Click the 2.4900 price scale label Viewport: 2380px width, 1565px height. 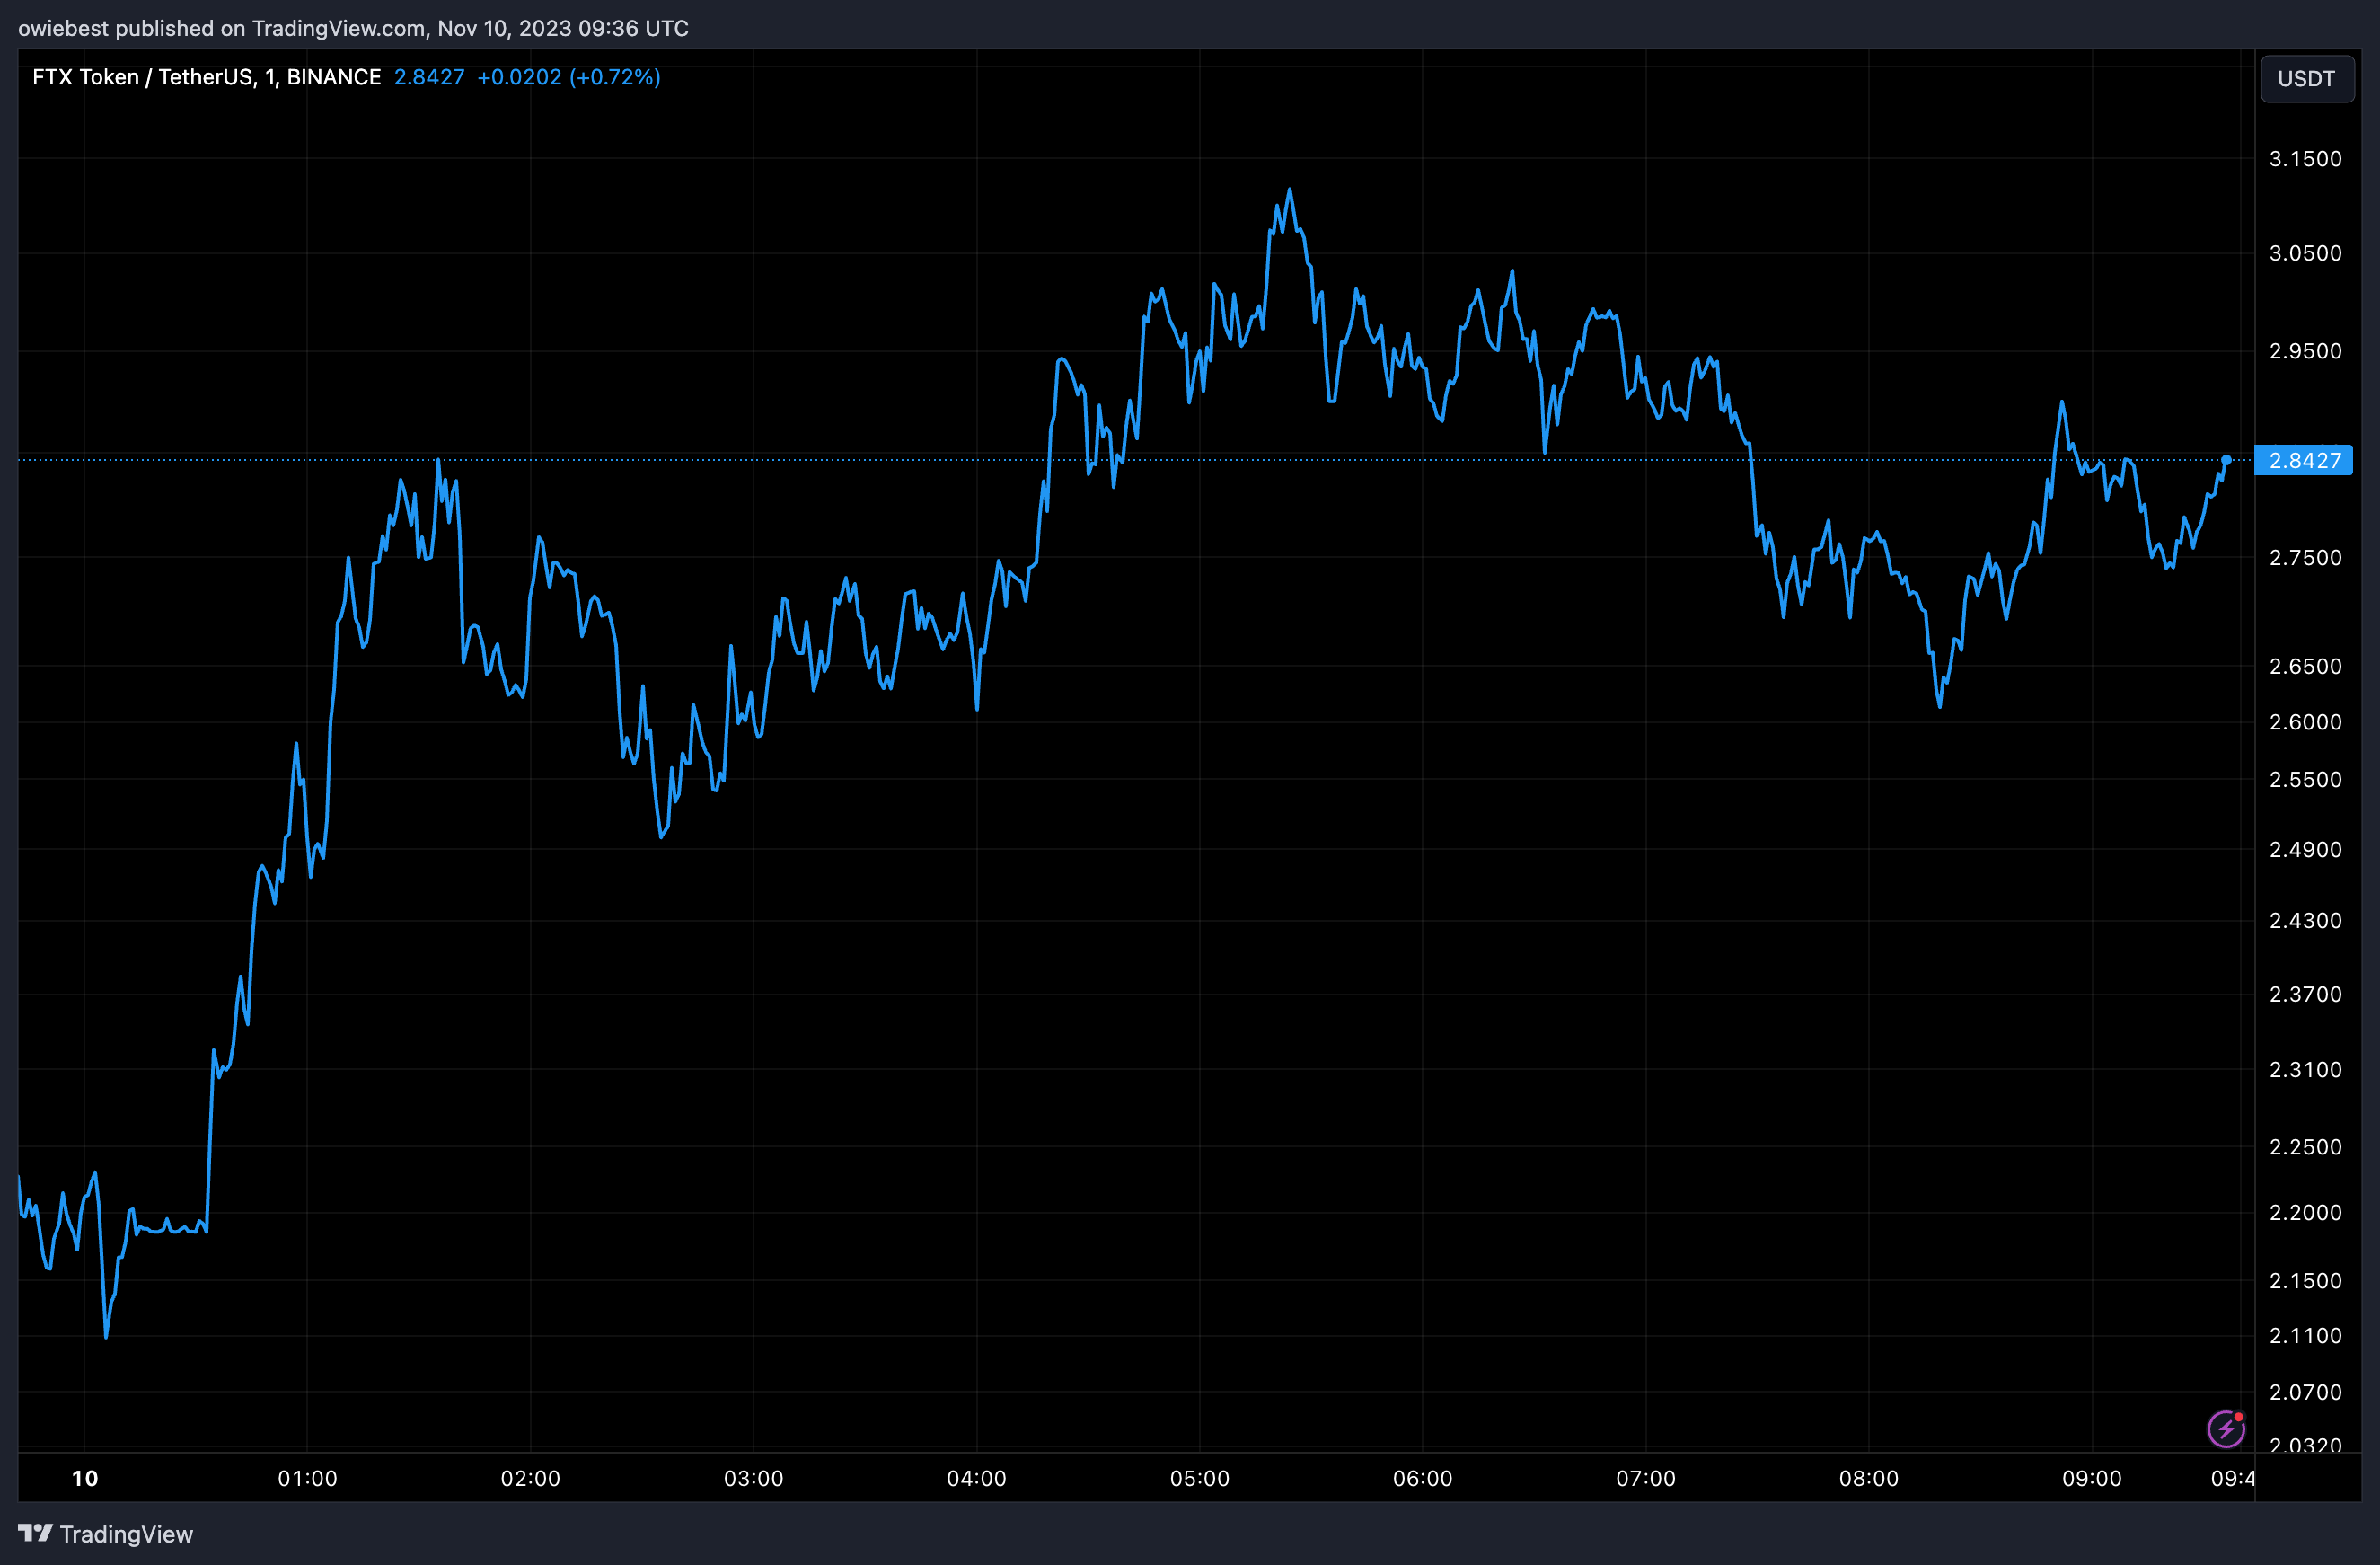[2305, 850]
